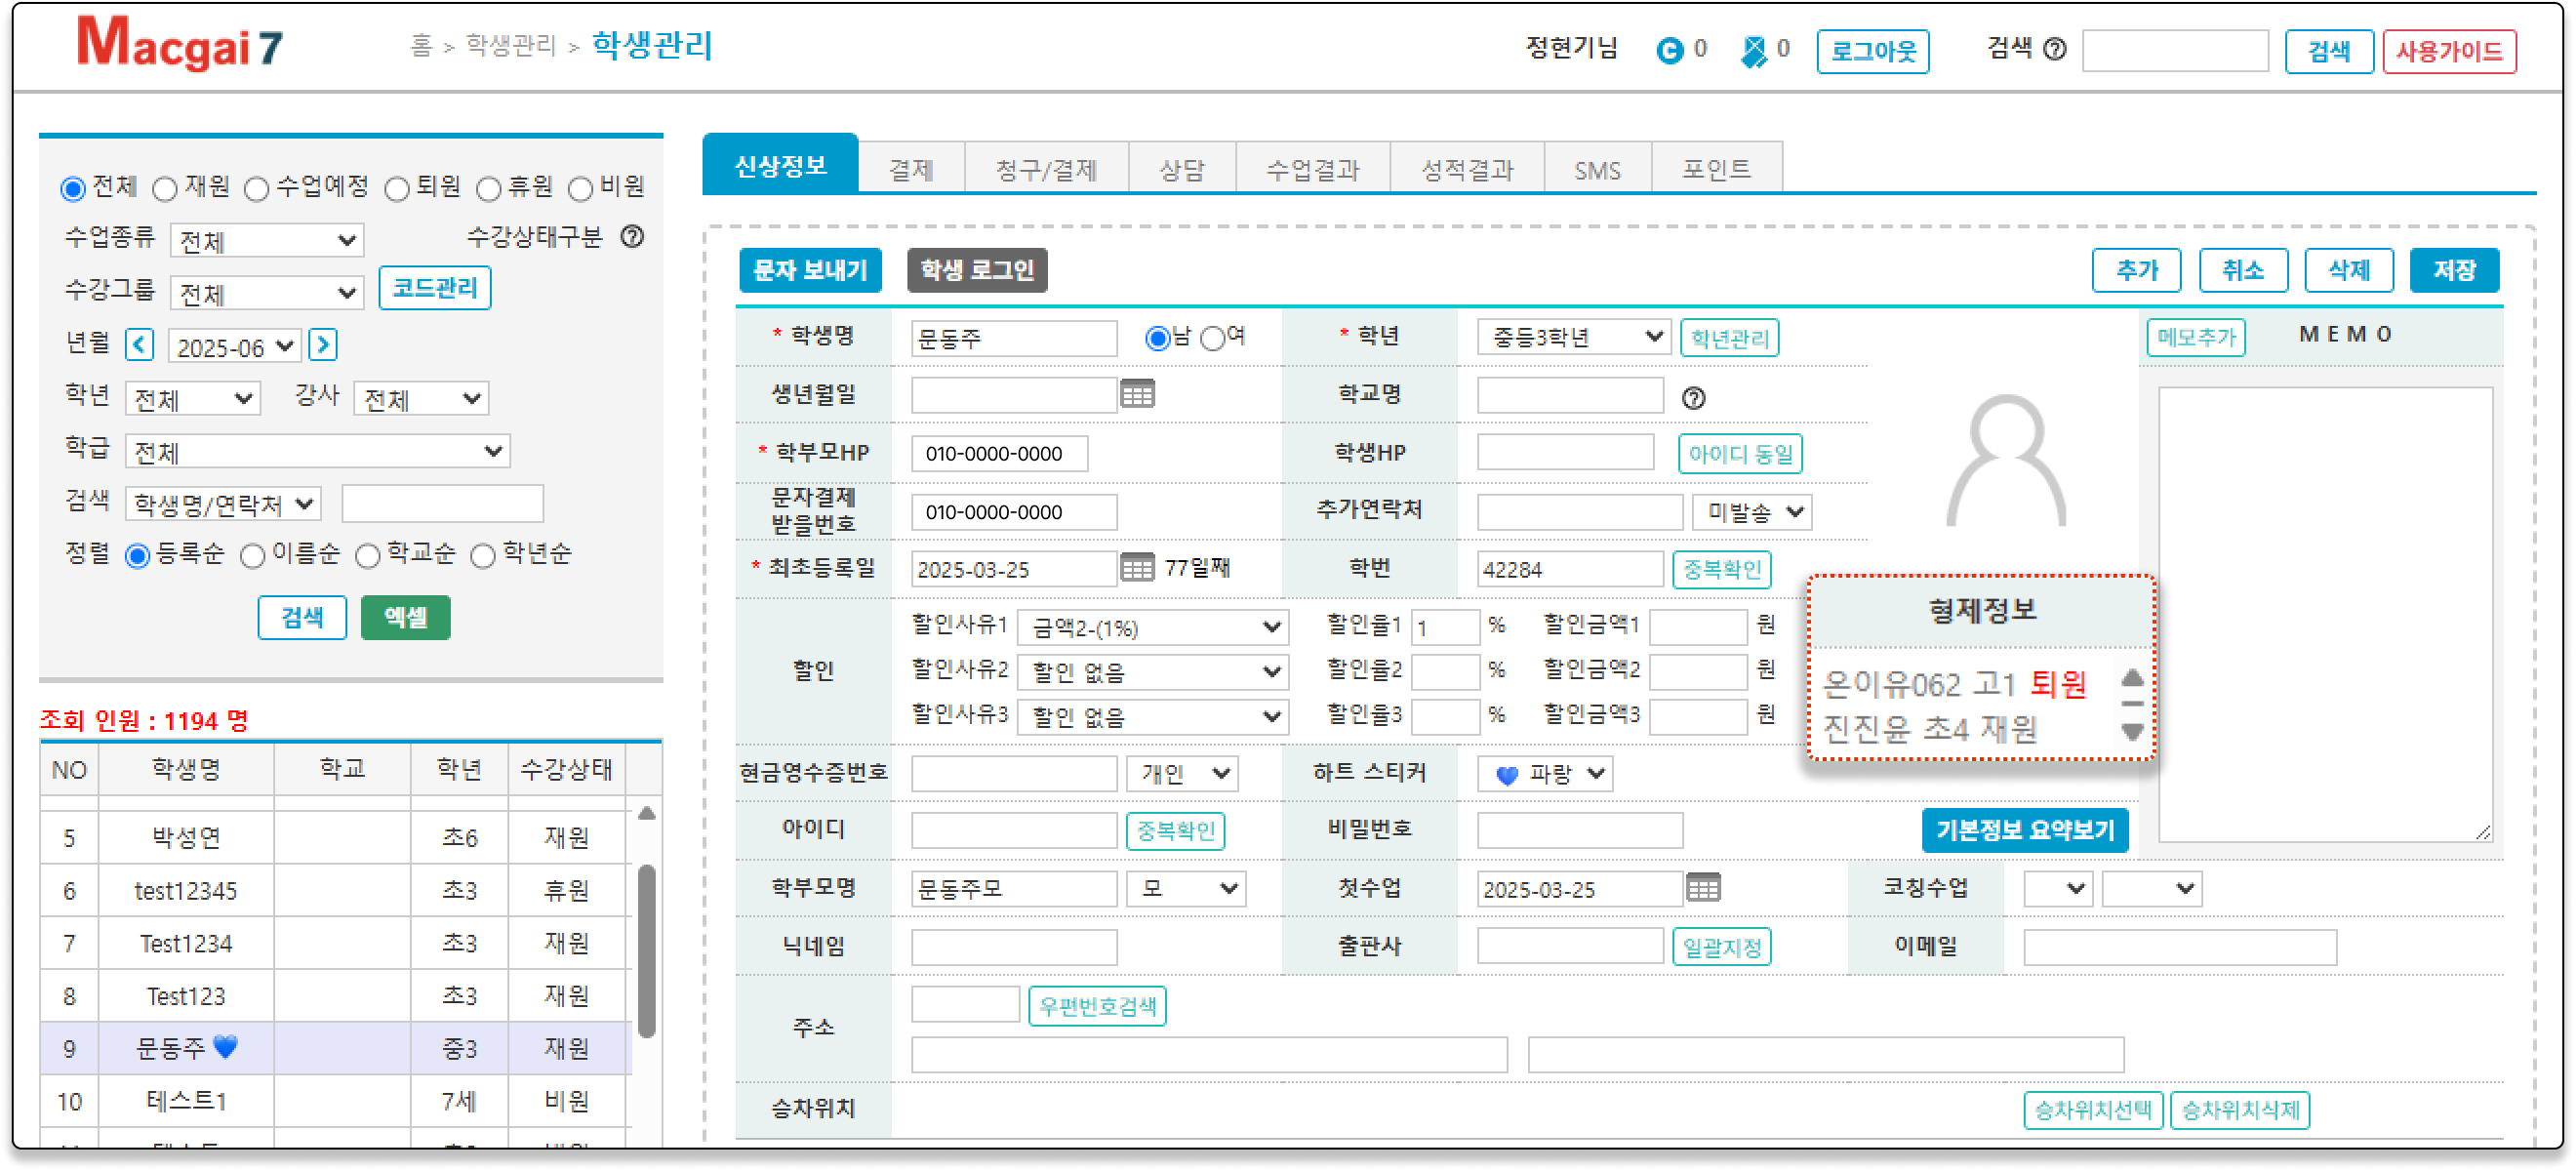The width and height of the screenshot is (2576, 1171).
Task: Open the birthdate calendar picker icon
Action: [1137, 394]
